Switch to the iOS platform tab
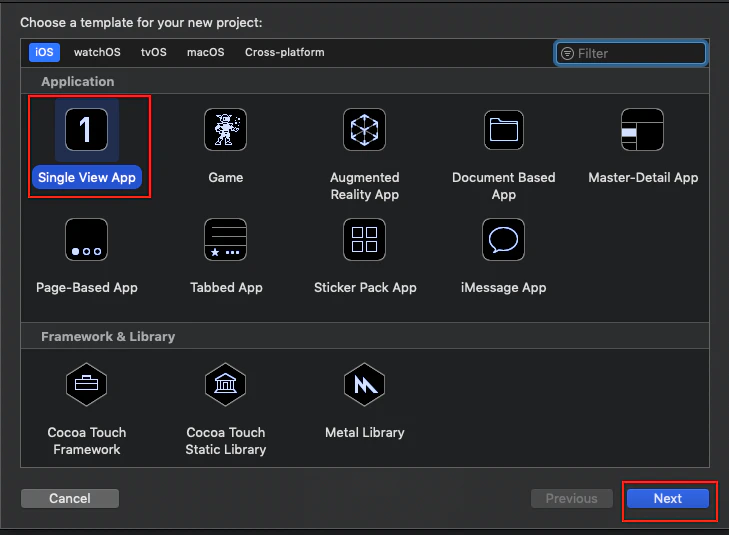 click(x=45, y=52)
